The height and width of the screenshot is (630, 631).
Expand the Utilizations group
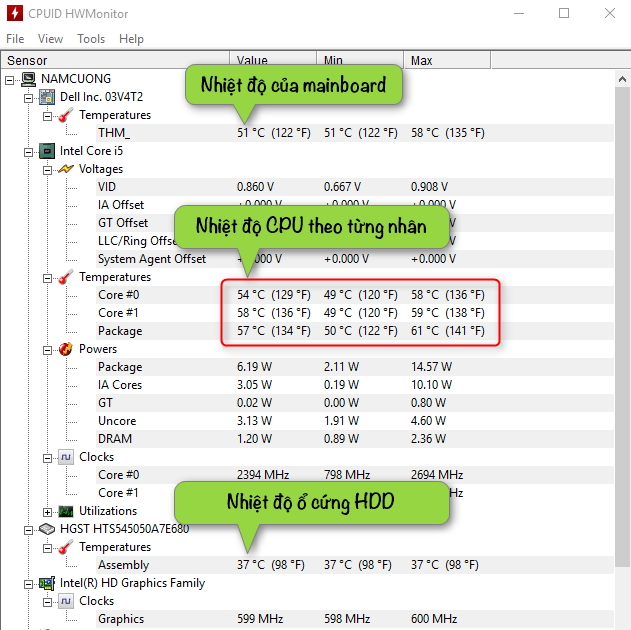(47, 513)
